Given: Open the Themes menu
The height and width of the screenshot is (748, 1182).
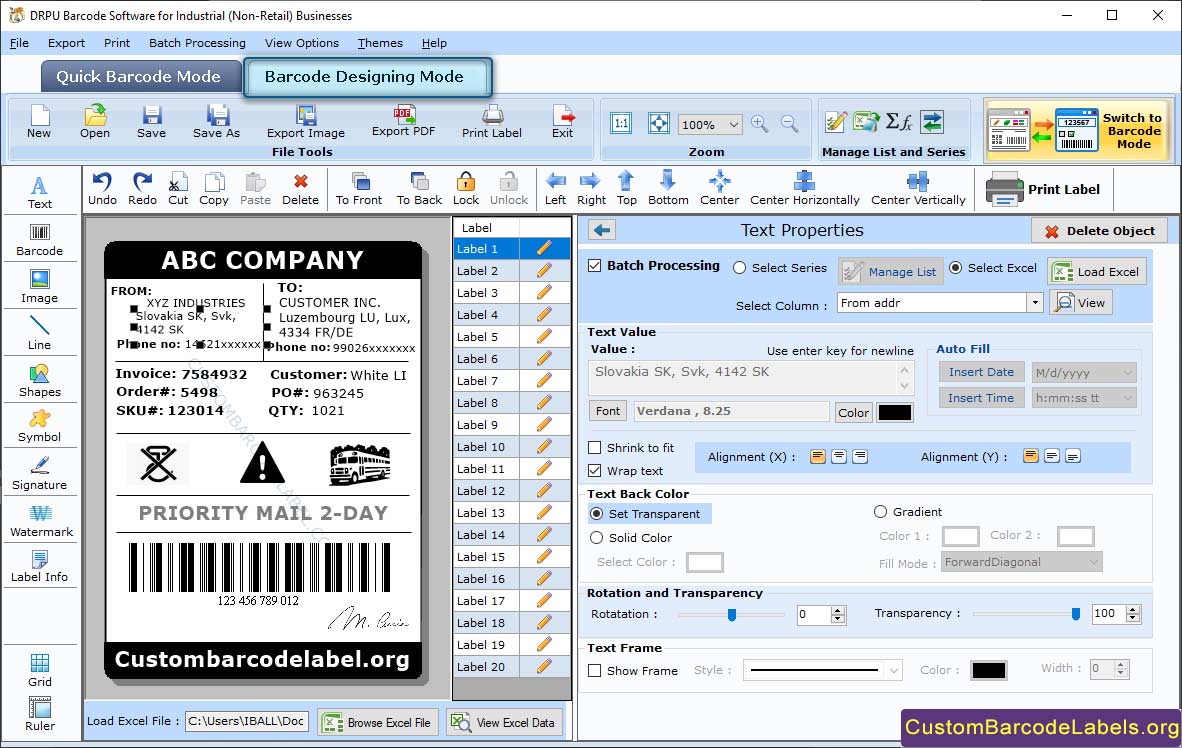Looking at the screenshot, I should point(380,43).
